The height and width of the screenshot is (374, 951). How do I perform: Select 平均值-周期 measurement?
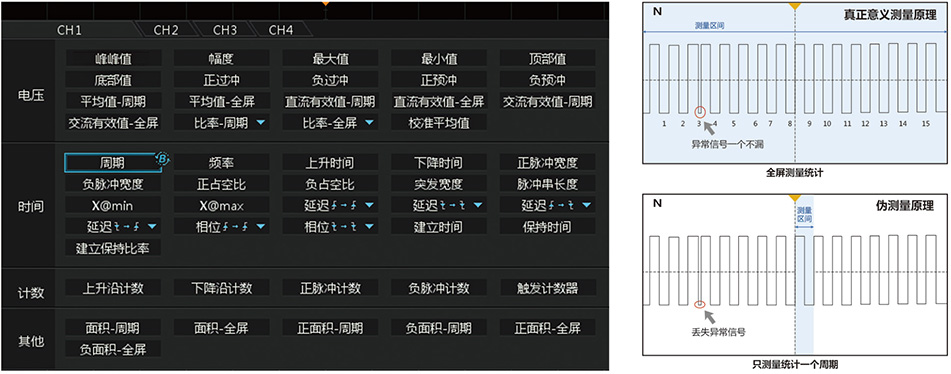[x=113, y=101]
